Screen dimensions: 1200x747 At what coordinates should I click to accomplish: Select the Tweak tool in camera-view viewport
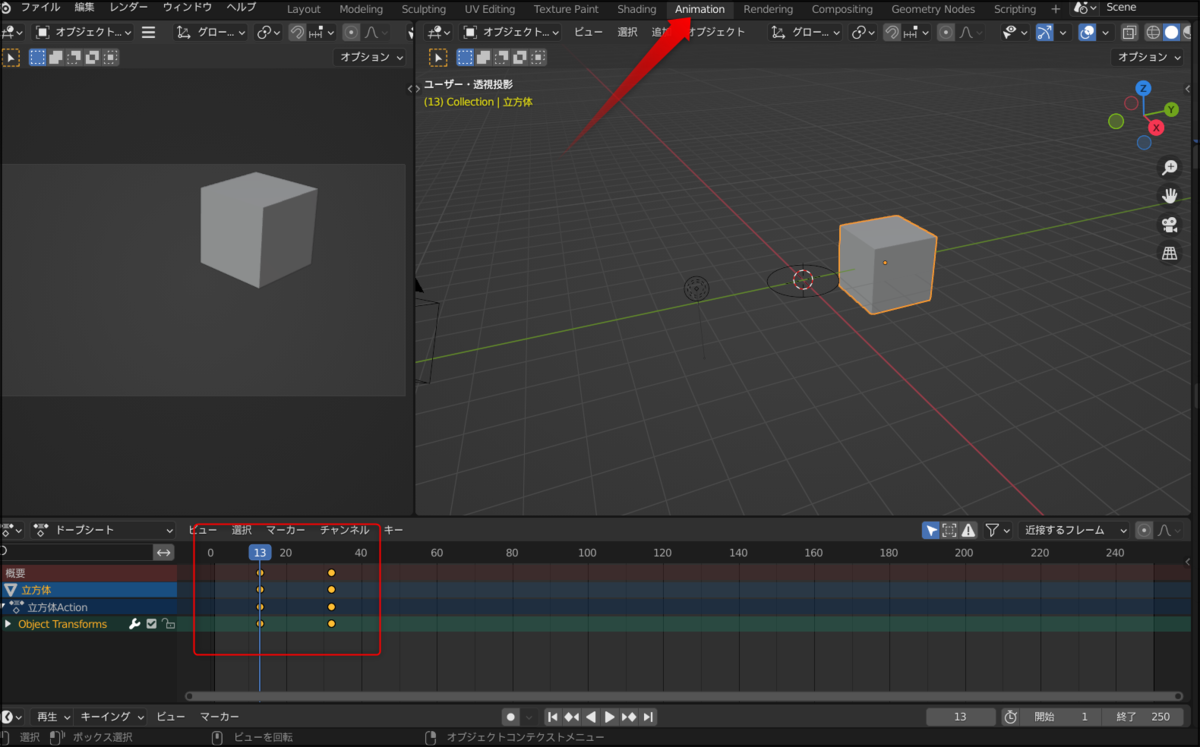pos(10,58)
